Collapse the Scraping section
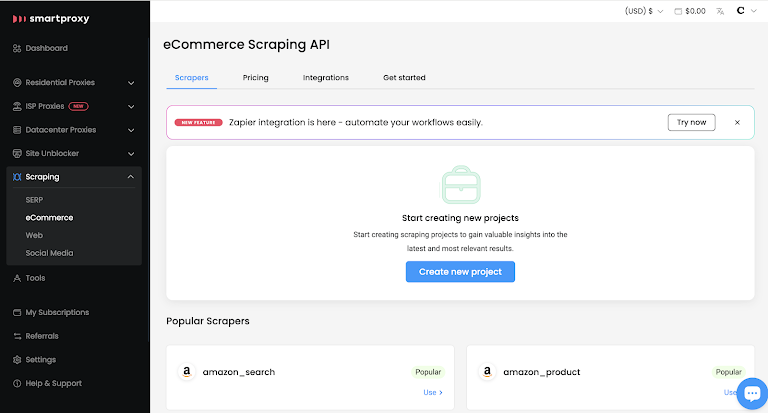The image size is (768, 413). [x=131, y=177]
